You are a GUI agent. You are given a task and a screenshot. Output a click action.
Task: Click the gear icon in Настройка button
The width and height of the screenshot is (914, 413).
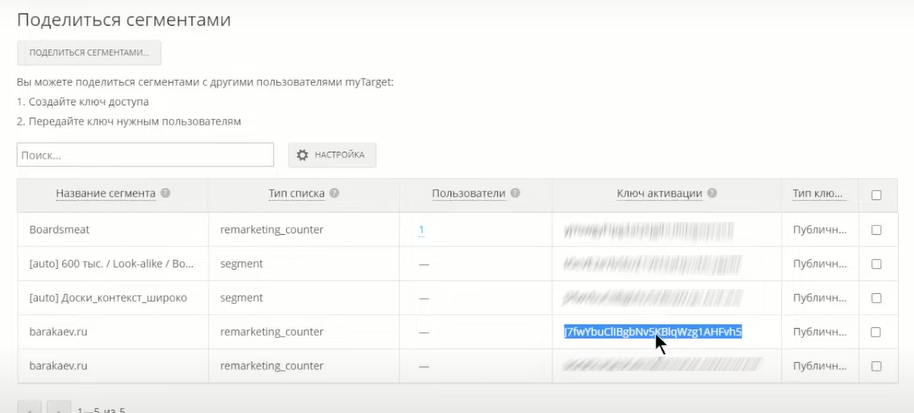point(303,155)
